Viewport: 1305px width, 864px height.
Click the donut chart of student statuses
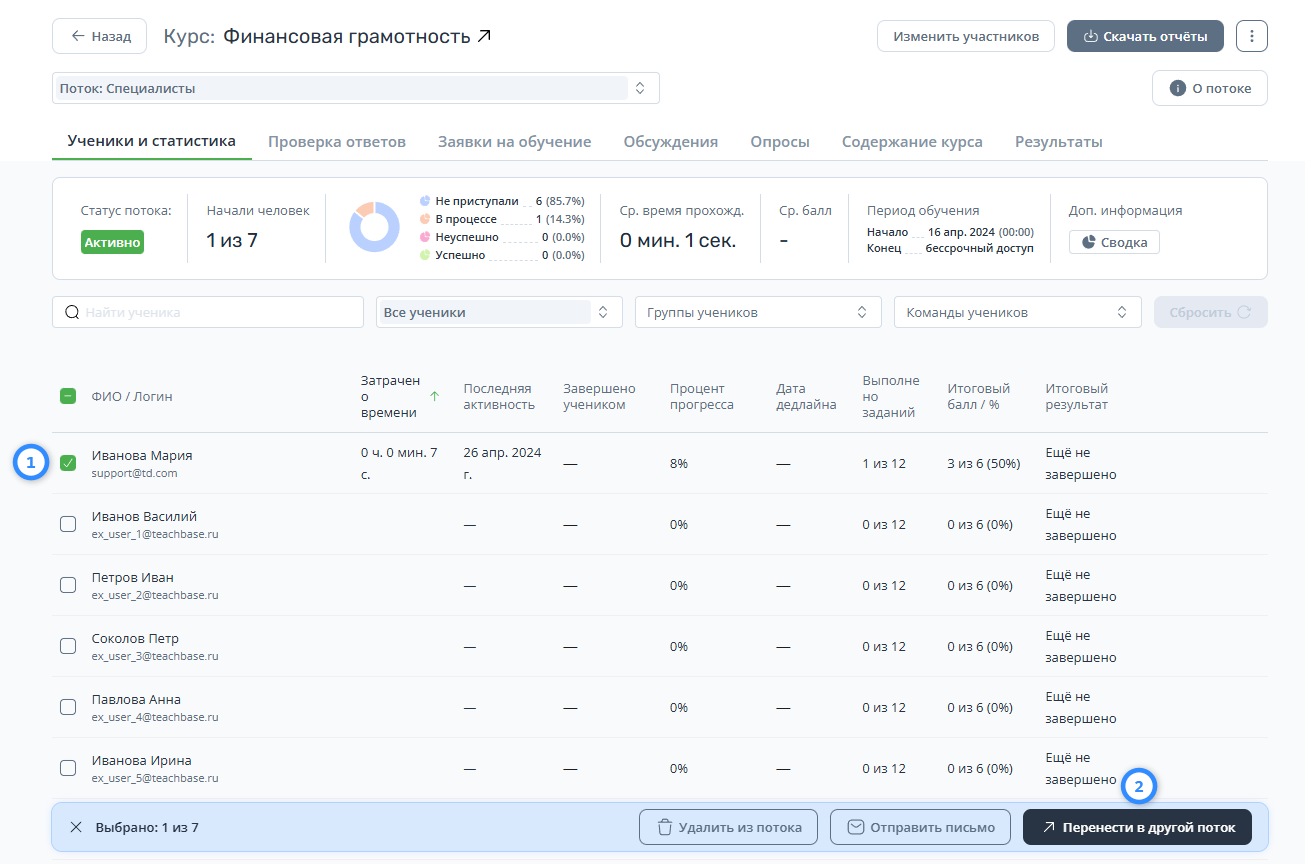pyautogui.click(x=374, y=227)
